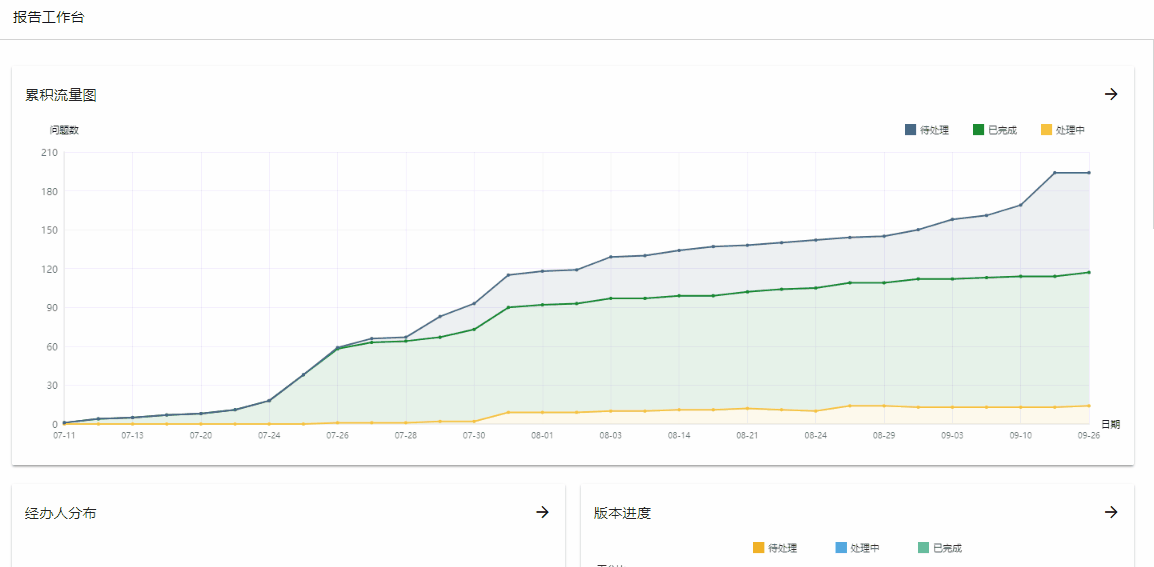
Task: Click the 累积流量图 card title
Action: [x=60, y=95]
